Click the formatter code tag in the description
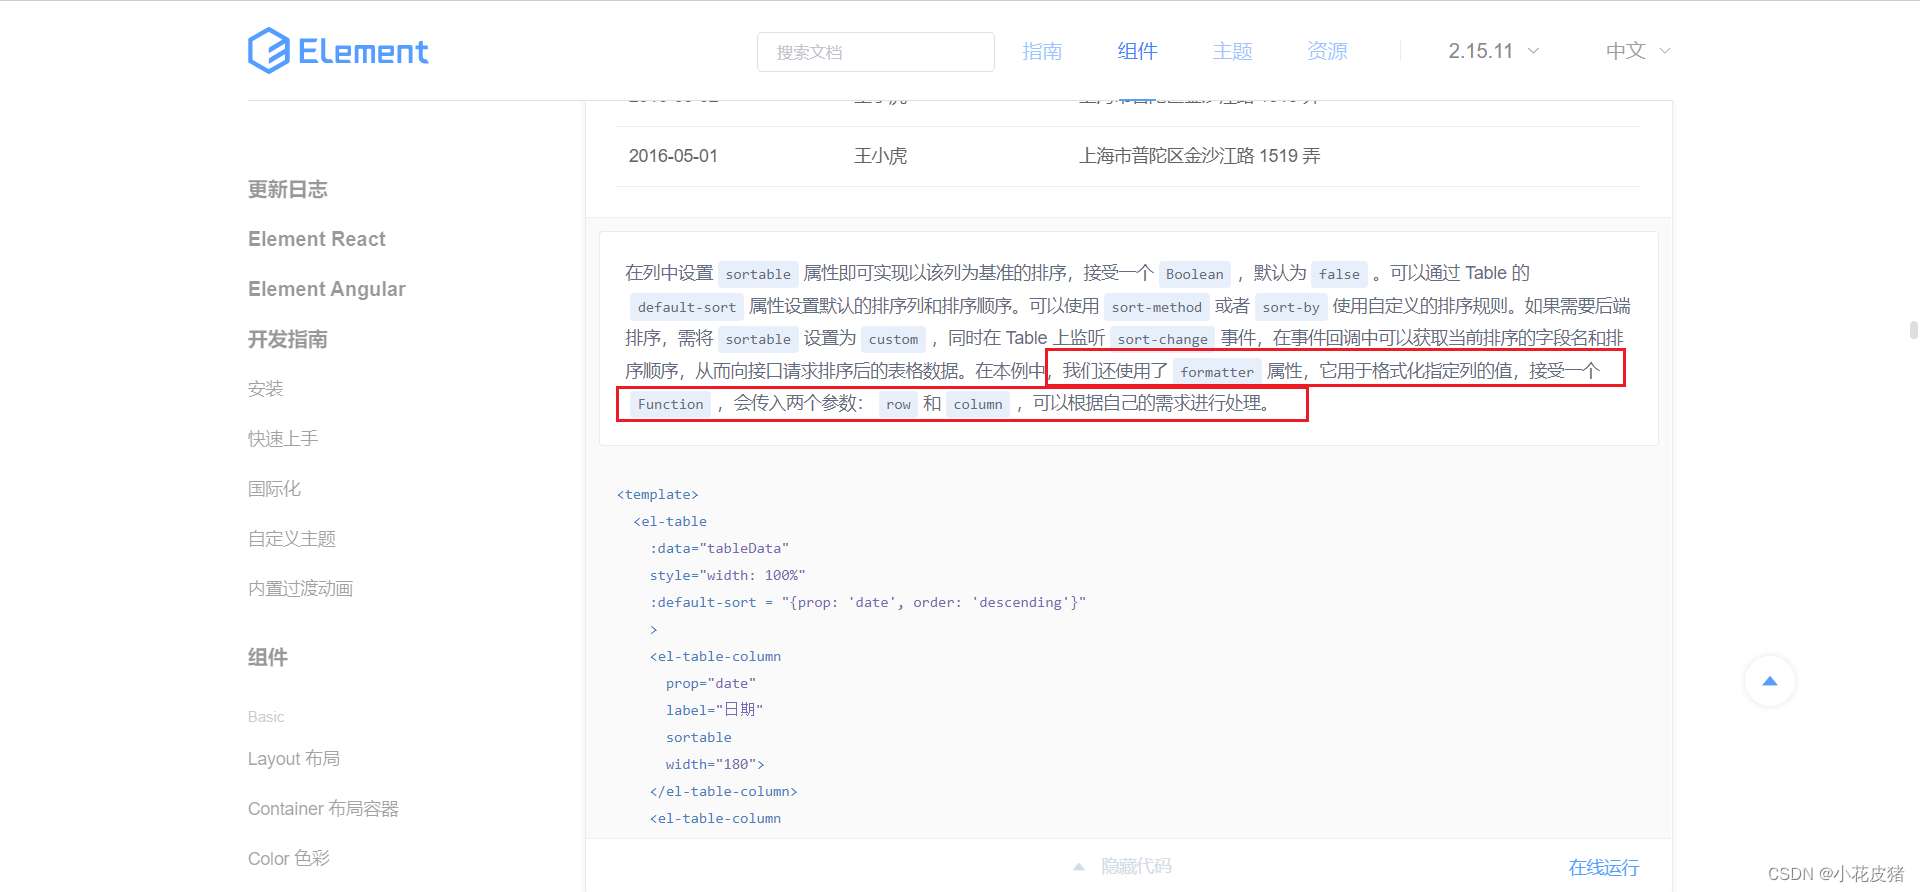Image resolution: width=1920 pixels, height=892 pixels. [x=1217, y=372]
